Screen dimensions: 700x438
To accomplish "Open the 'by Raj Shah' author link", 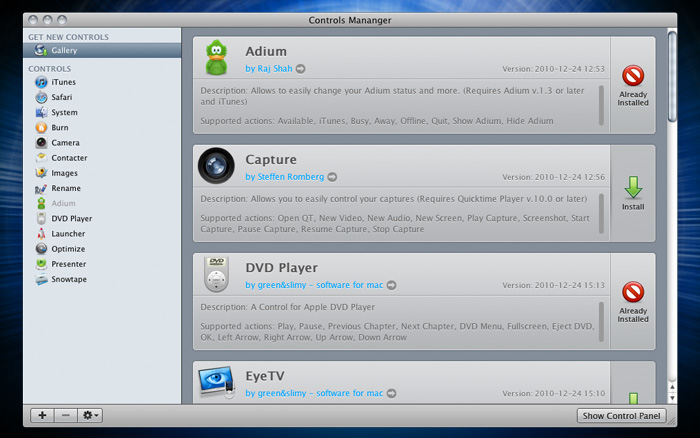I will click(x=269, y=69).
